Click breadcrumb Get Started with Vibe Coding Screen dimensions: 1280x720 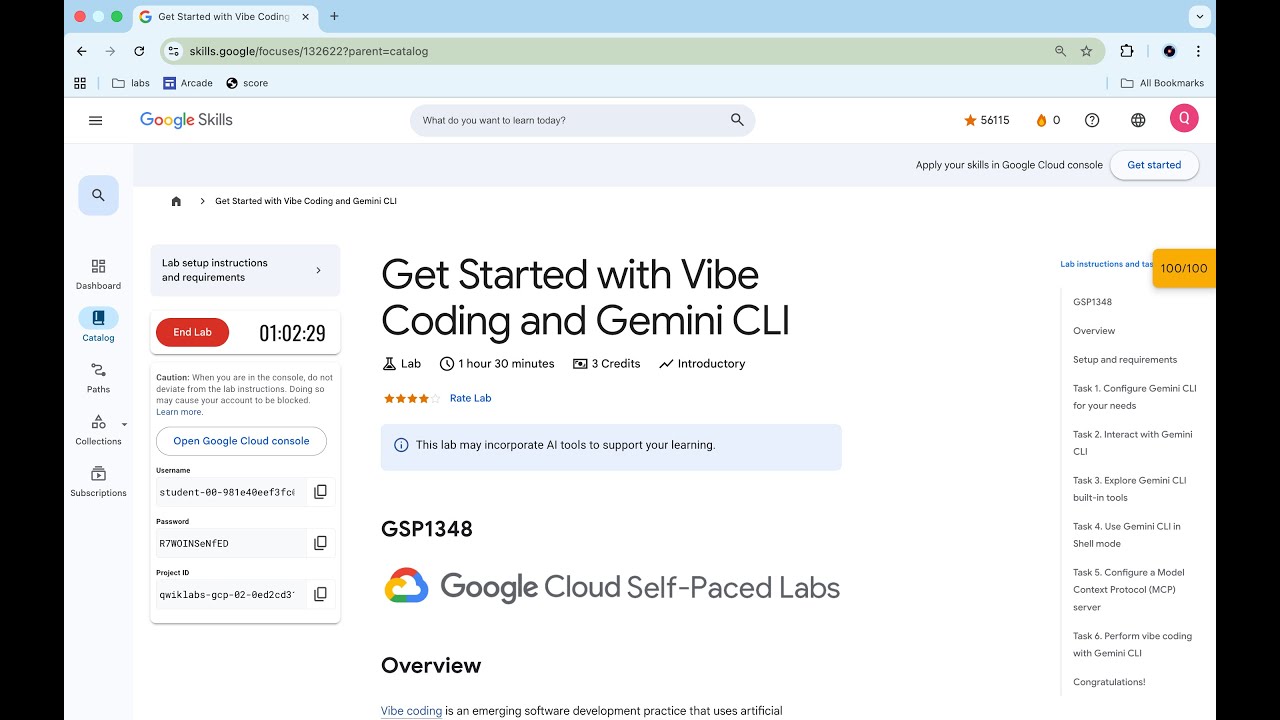pos(306,201)
